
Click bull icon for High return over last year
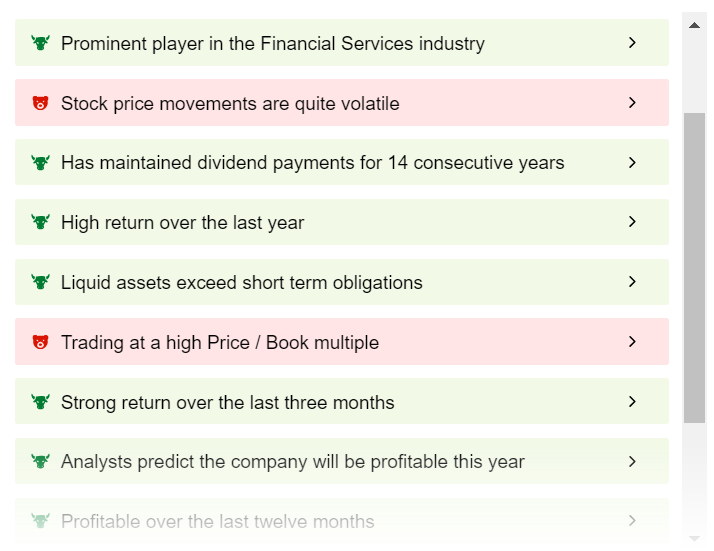click(x=40, y=222)
